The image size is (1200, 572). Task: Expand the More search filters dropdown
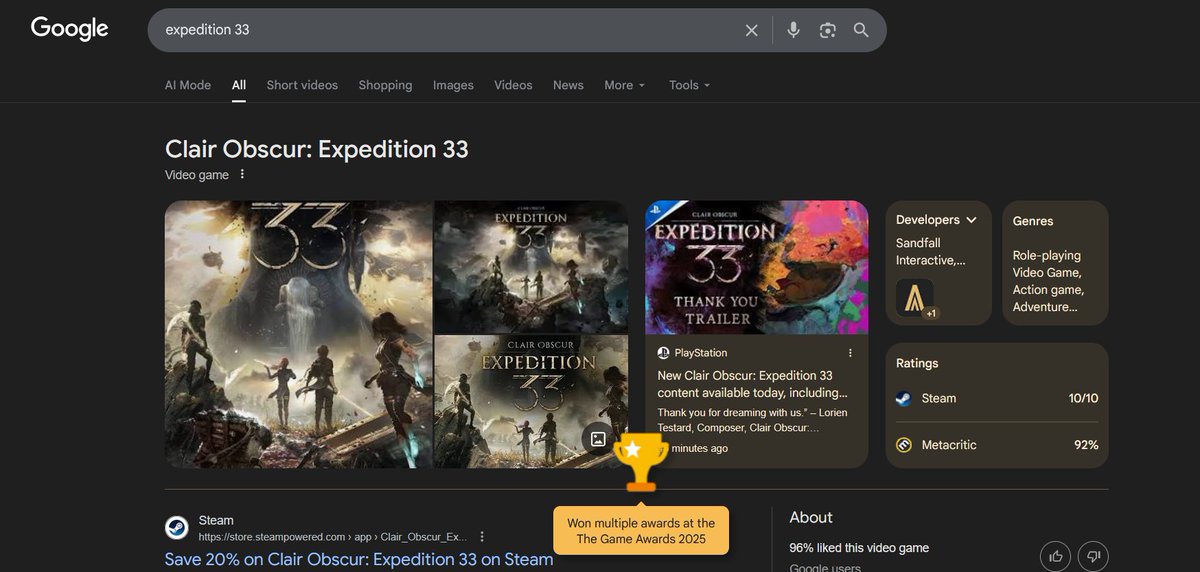click(x=624, y=85)
